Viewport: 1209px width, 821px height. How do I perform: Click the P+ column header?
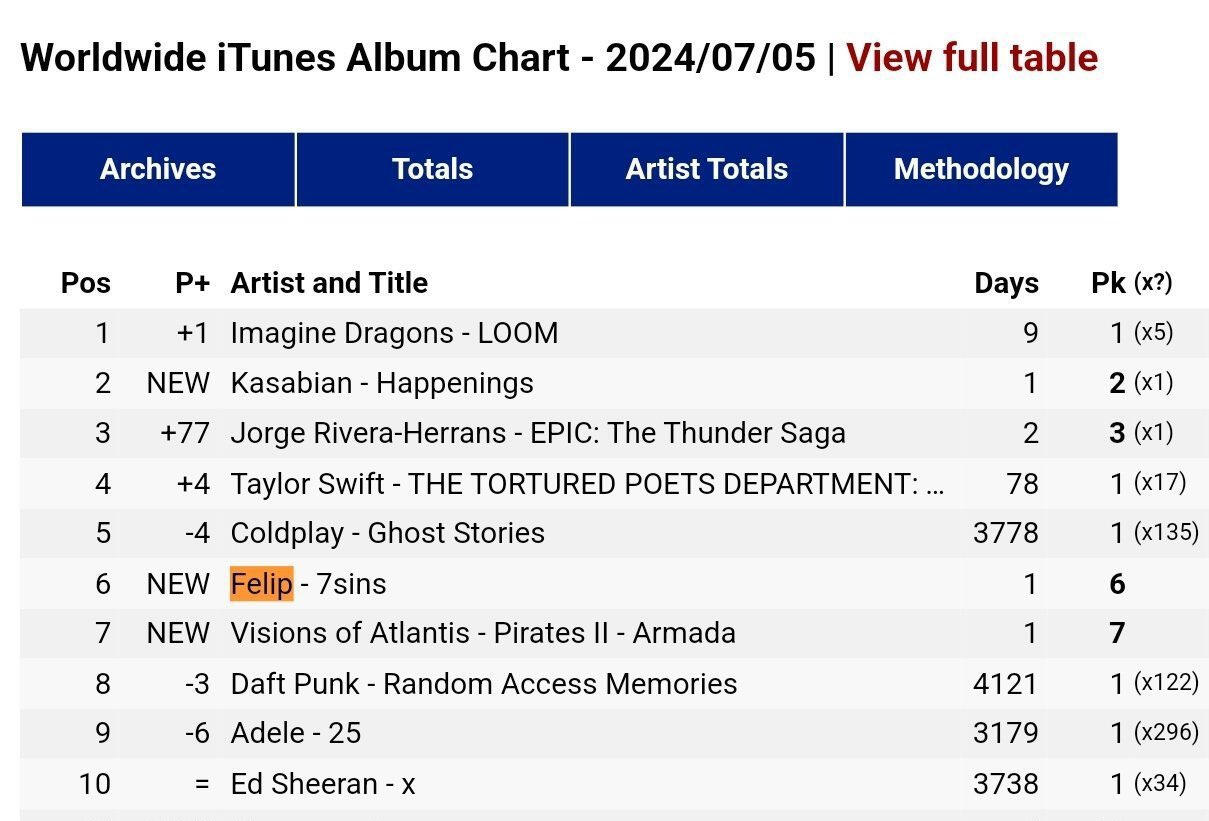(192, 283)
